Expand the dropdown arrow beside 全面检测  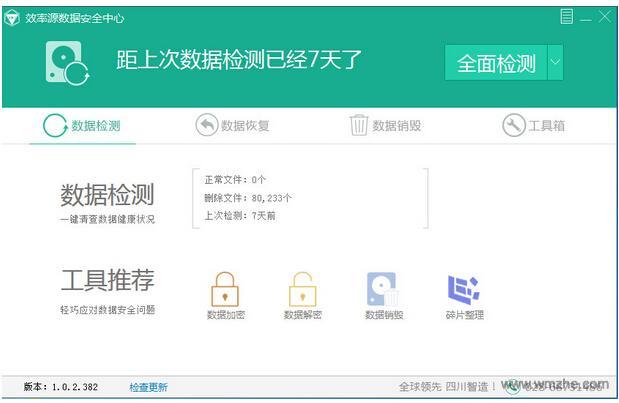(555, 62)
